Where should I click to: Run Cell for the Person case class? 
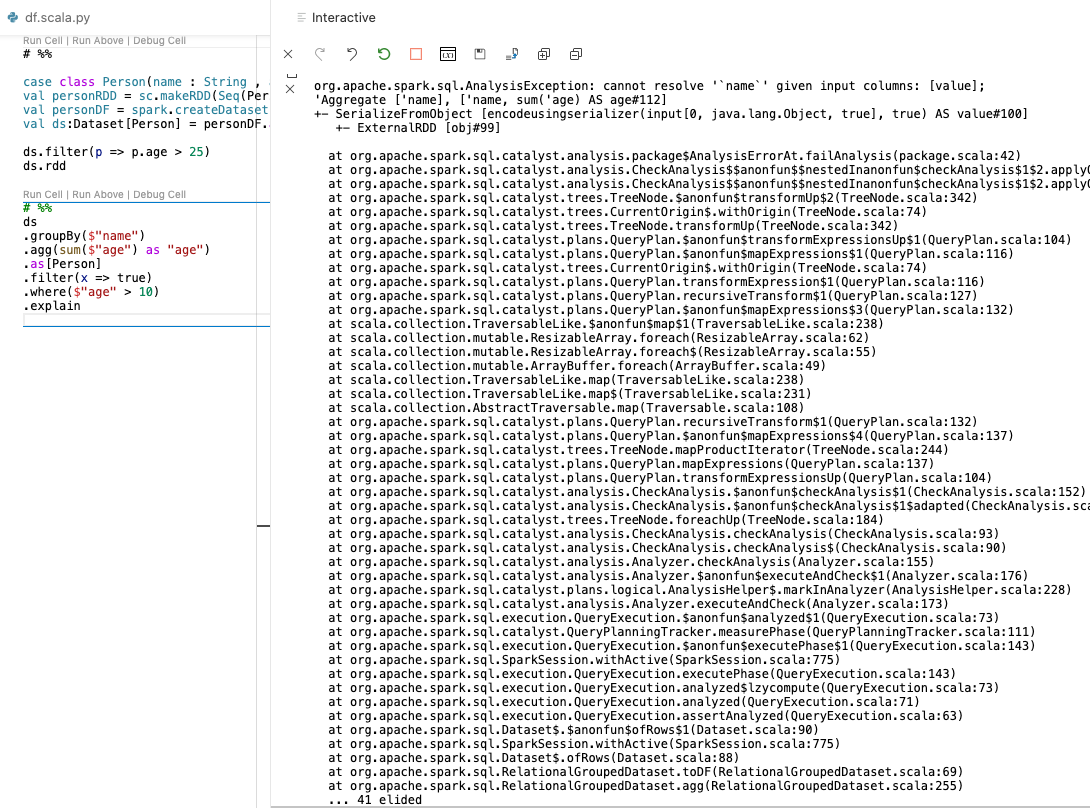43,41
